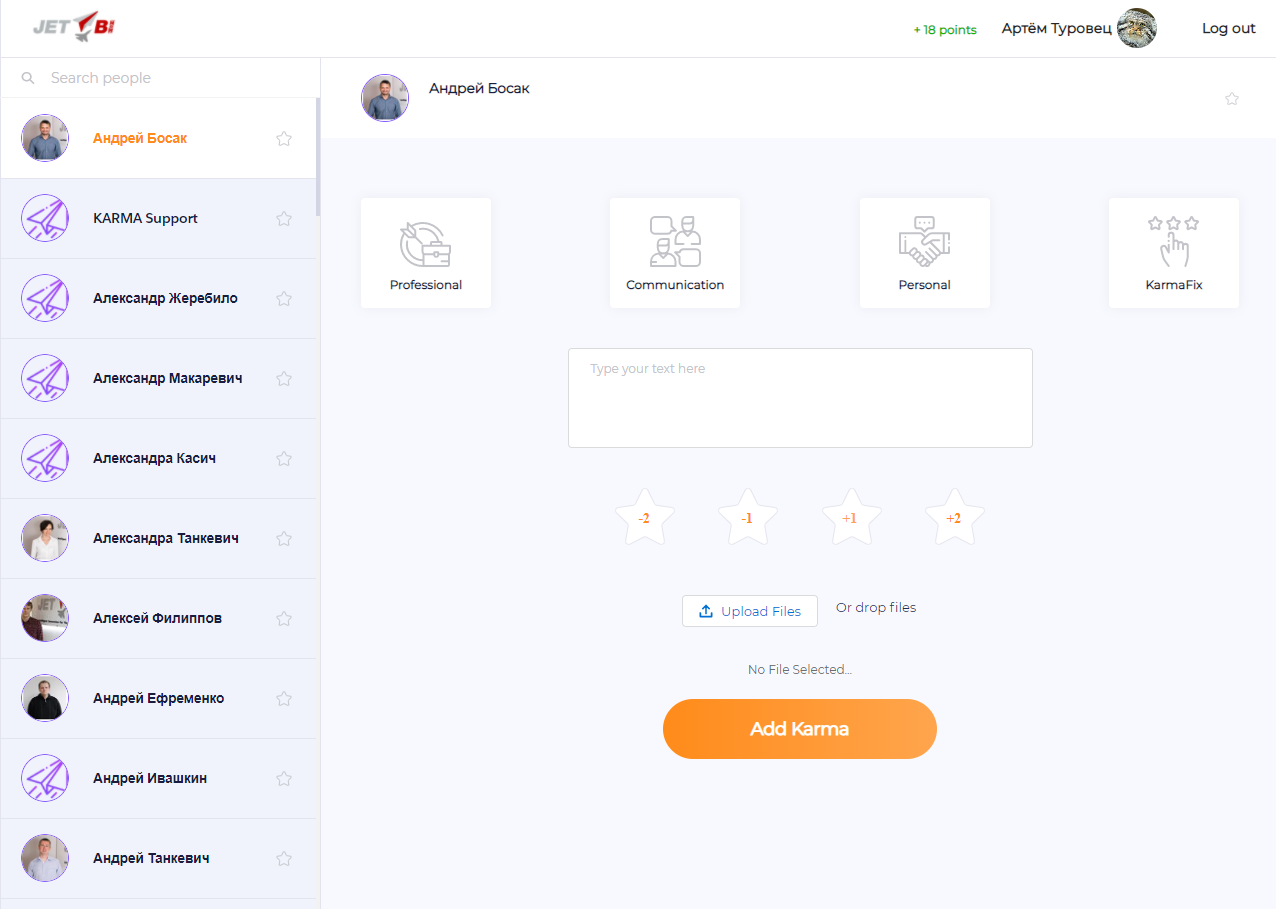Choose the -1 karma star rating
This screenshot has height=909, width=1276.
coord(747,518)
